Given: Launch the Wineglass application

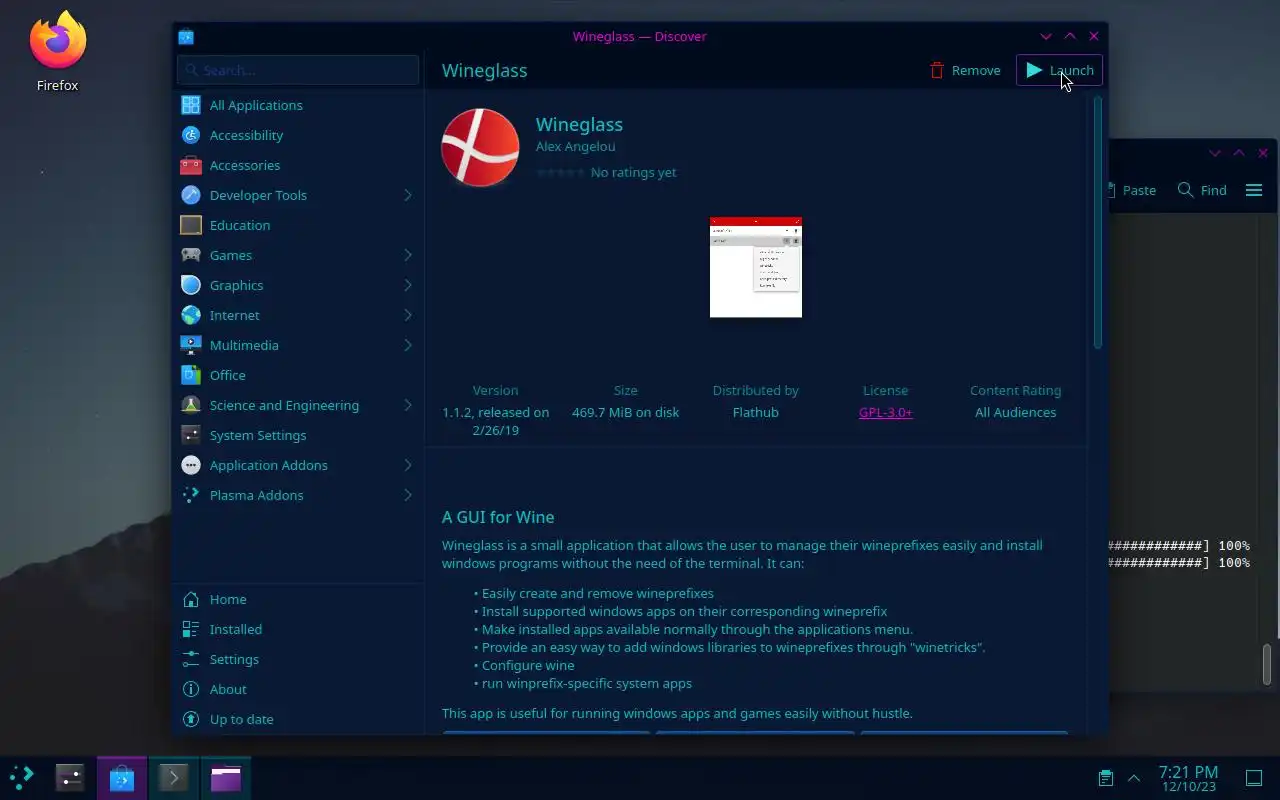Looking at the screenshot, I should 1059,70.
